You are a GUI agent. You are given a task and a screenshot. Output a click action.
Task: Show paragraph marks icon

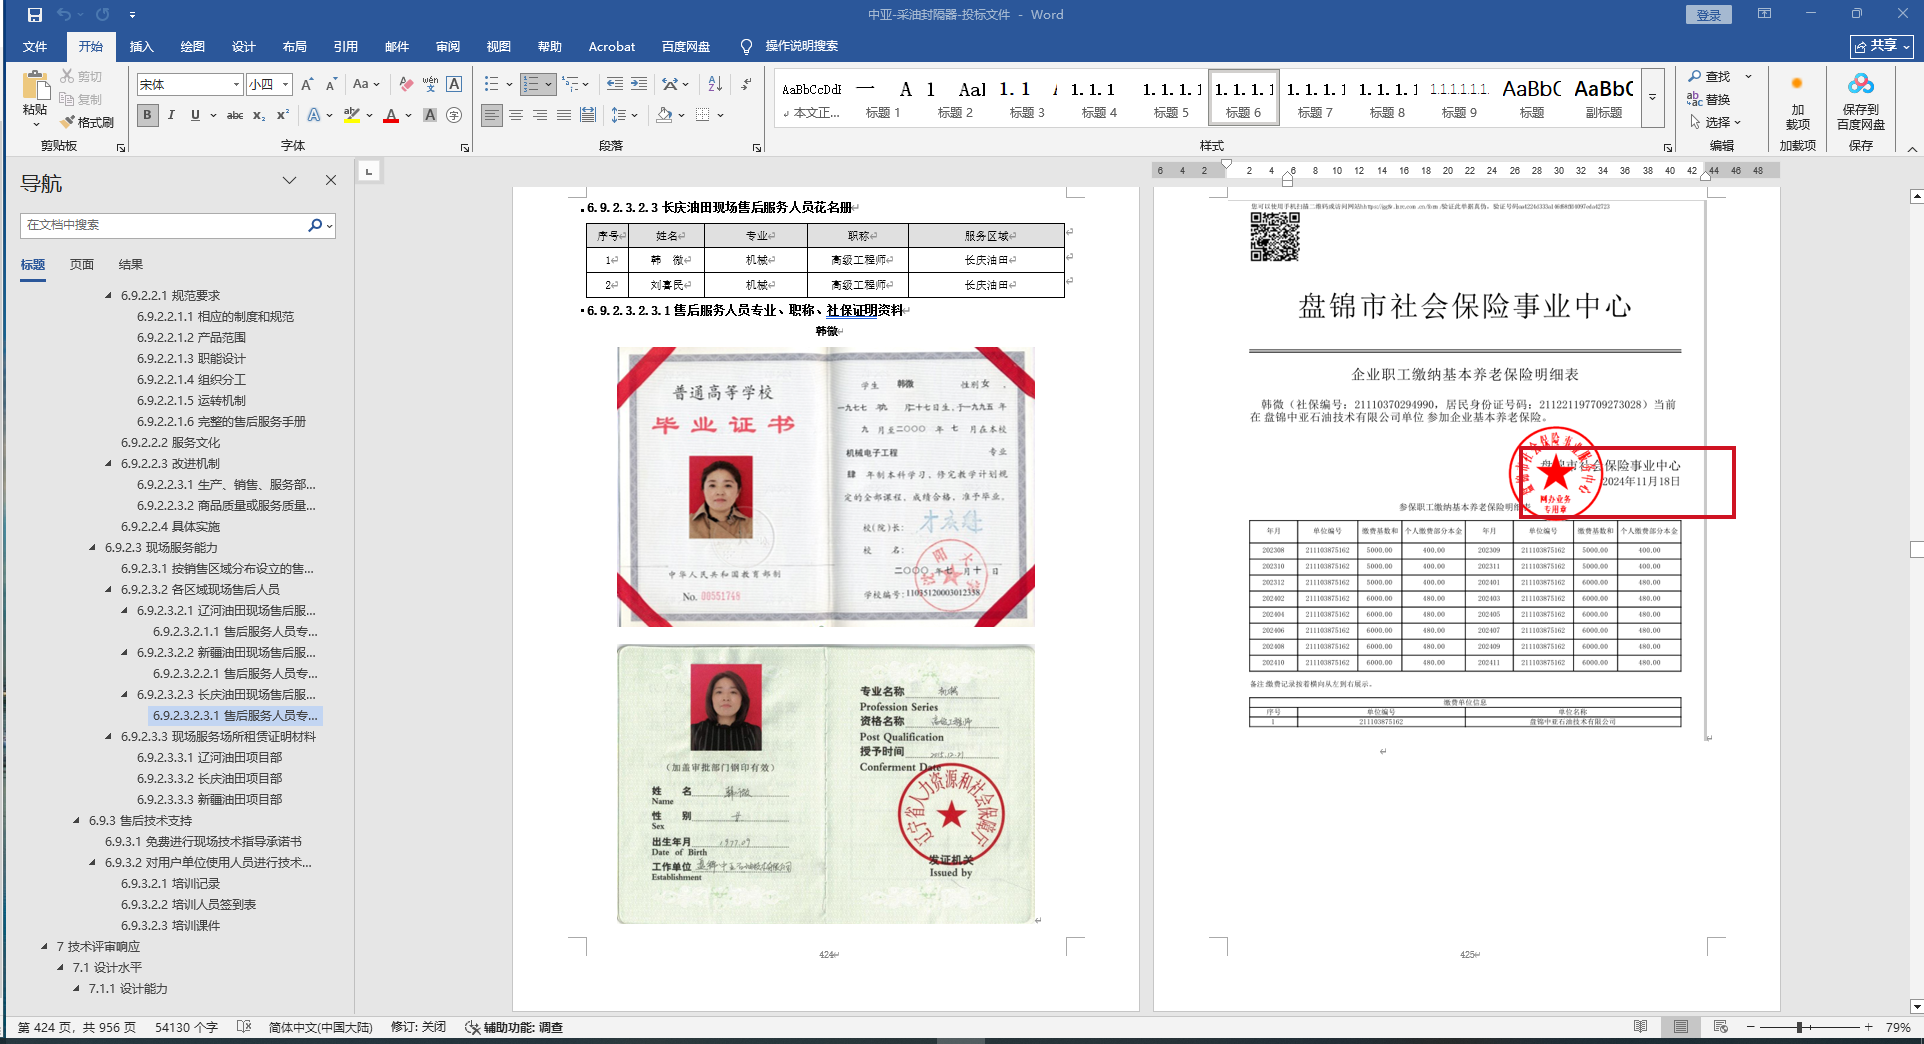tap(746, 84)
